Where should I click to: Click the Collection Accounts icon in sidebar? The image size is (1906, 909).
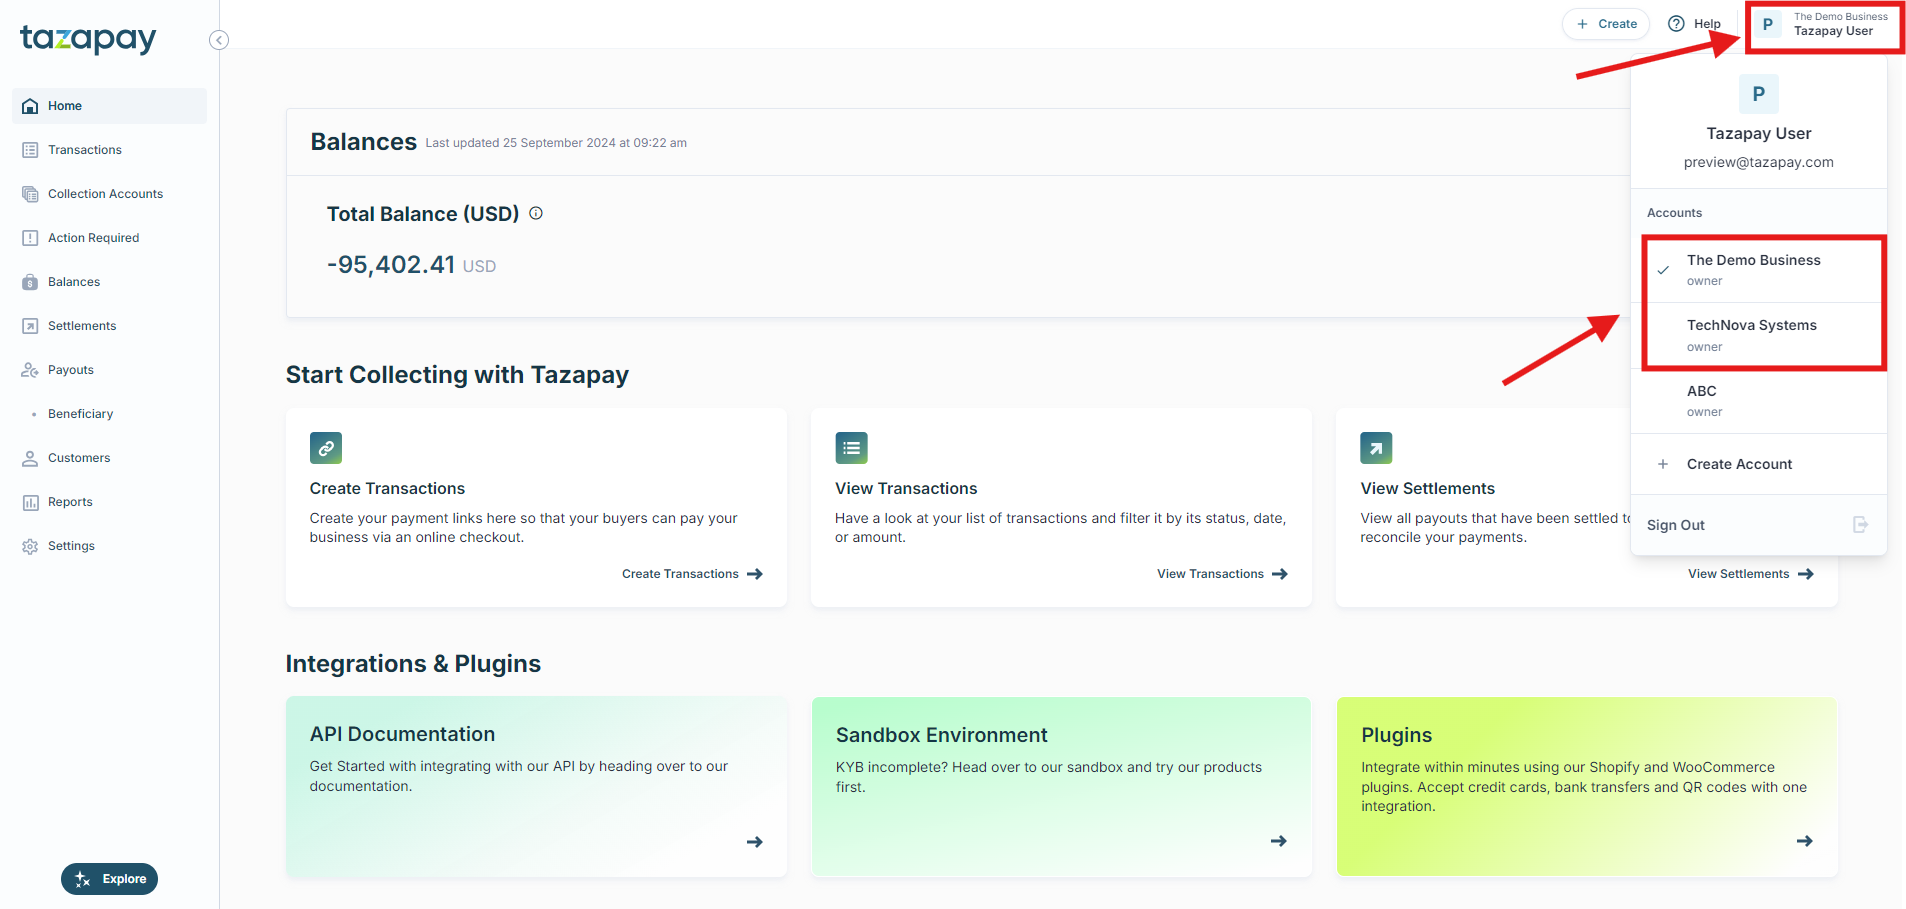click(x=30, y=194)
